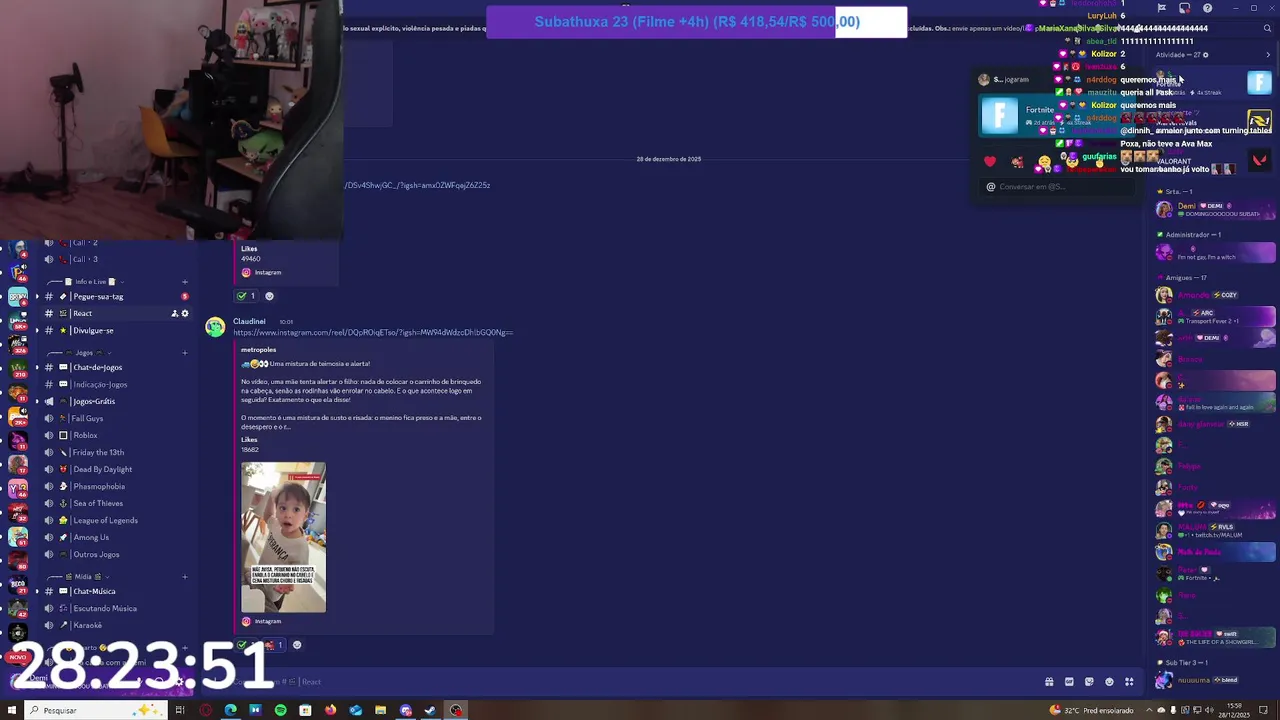
Task: Add reaction to the Claudinei message
Action: click(297, 645)
